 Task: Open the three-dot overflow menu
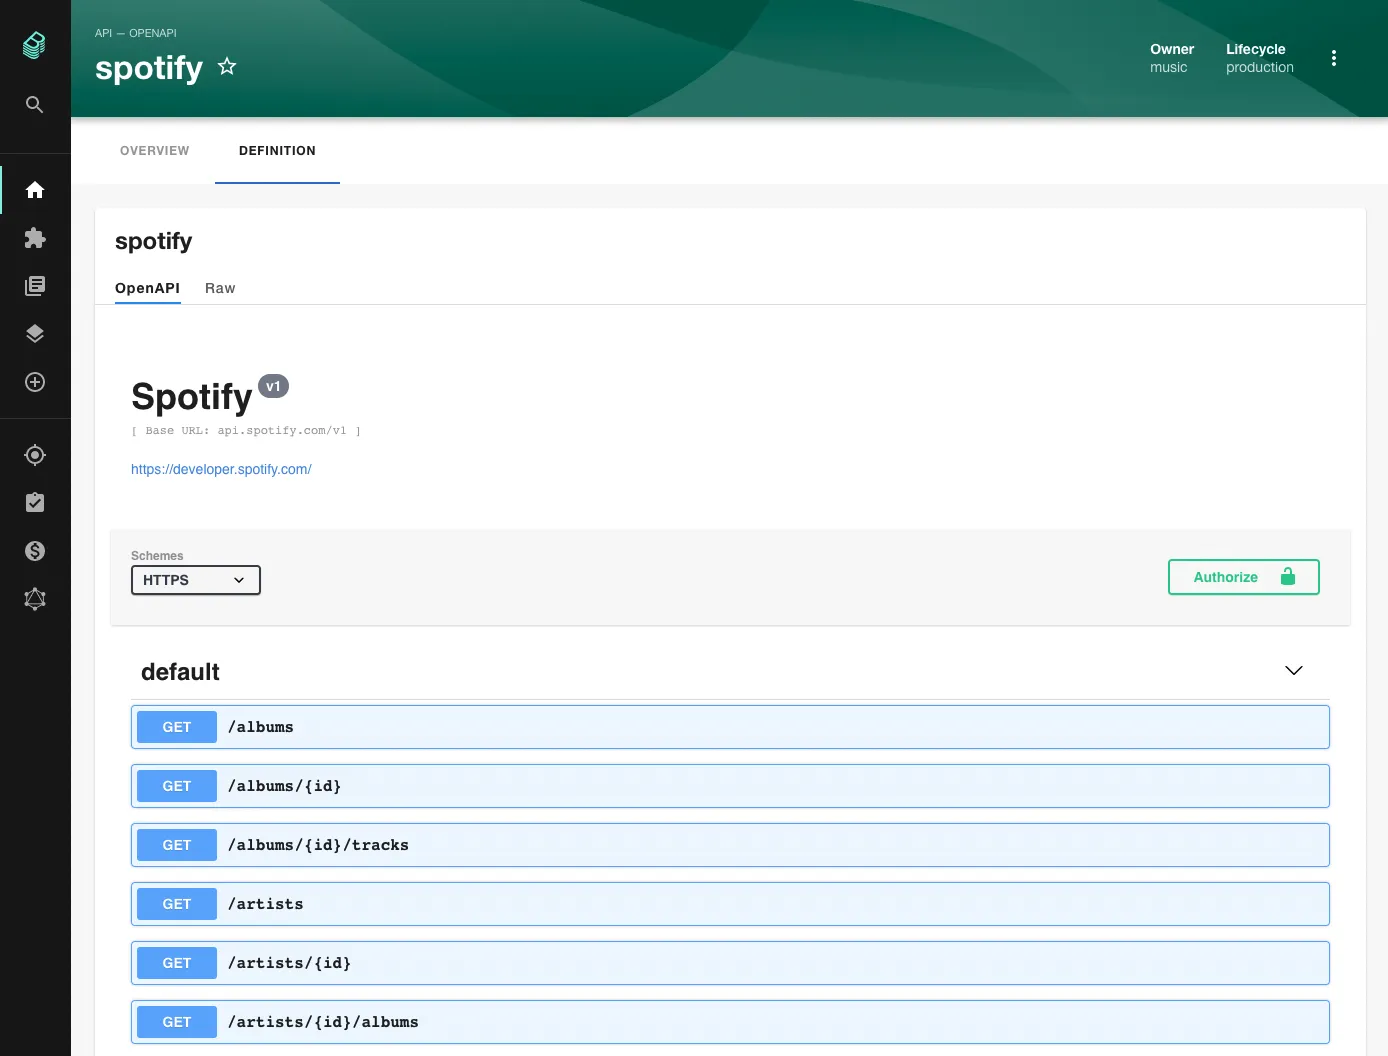coord(1334,57)
